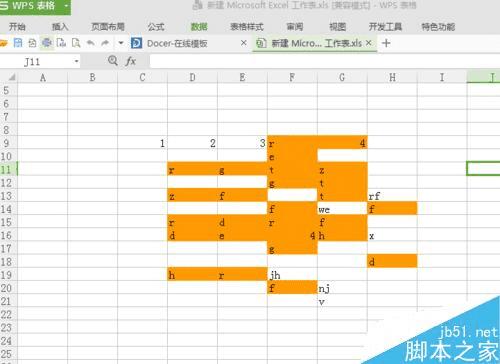Screen dimensions: 500x364
Task: Switch to the 页面布局 ribbon tab
Action: point(108,27)
